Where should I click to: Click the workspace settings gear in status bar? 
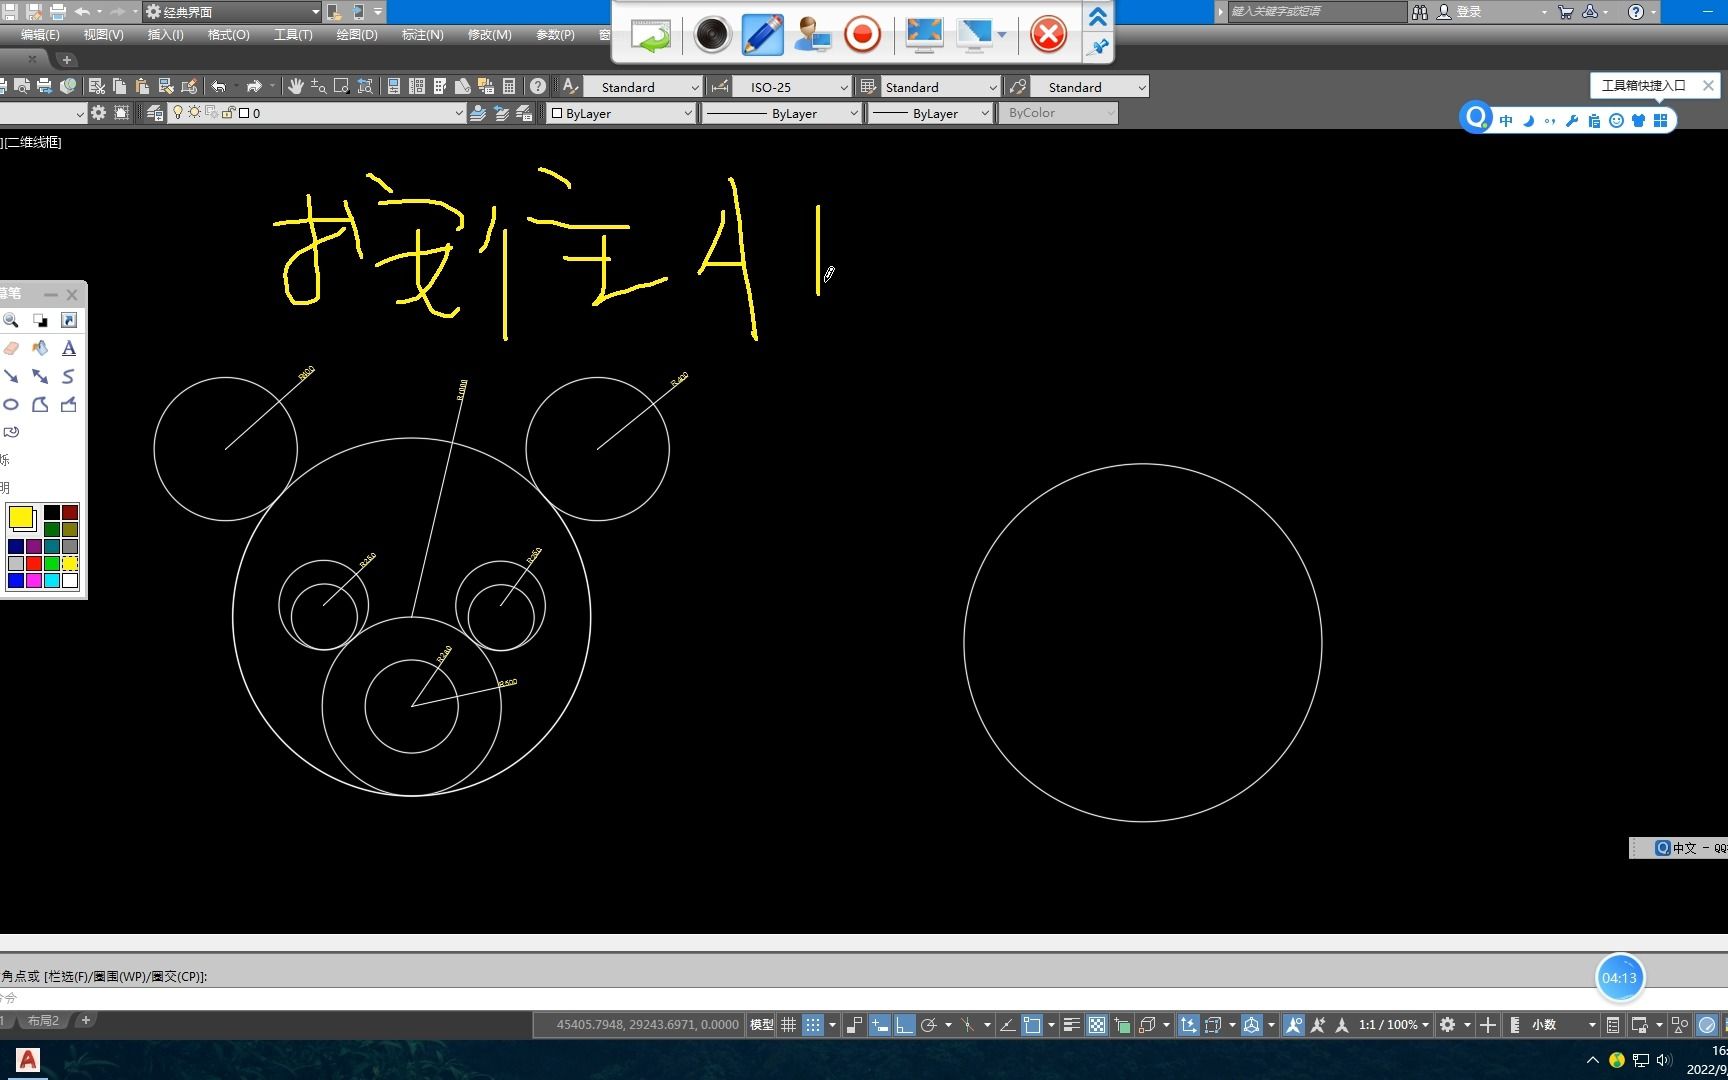pyautogui.click(x=1447, y=1024)
